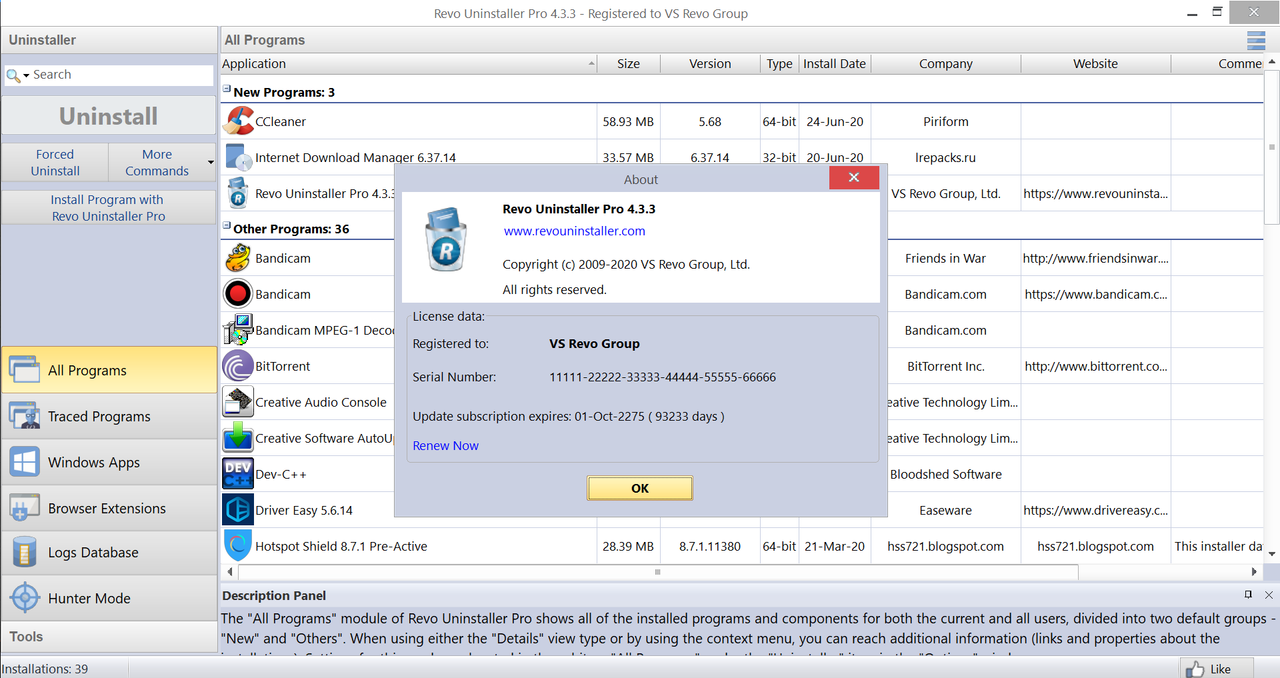Click the CCleaner size cell 58.93 MB

click(x=629, y=122)
